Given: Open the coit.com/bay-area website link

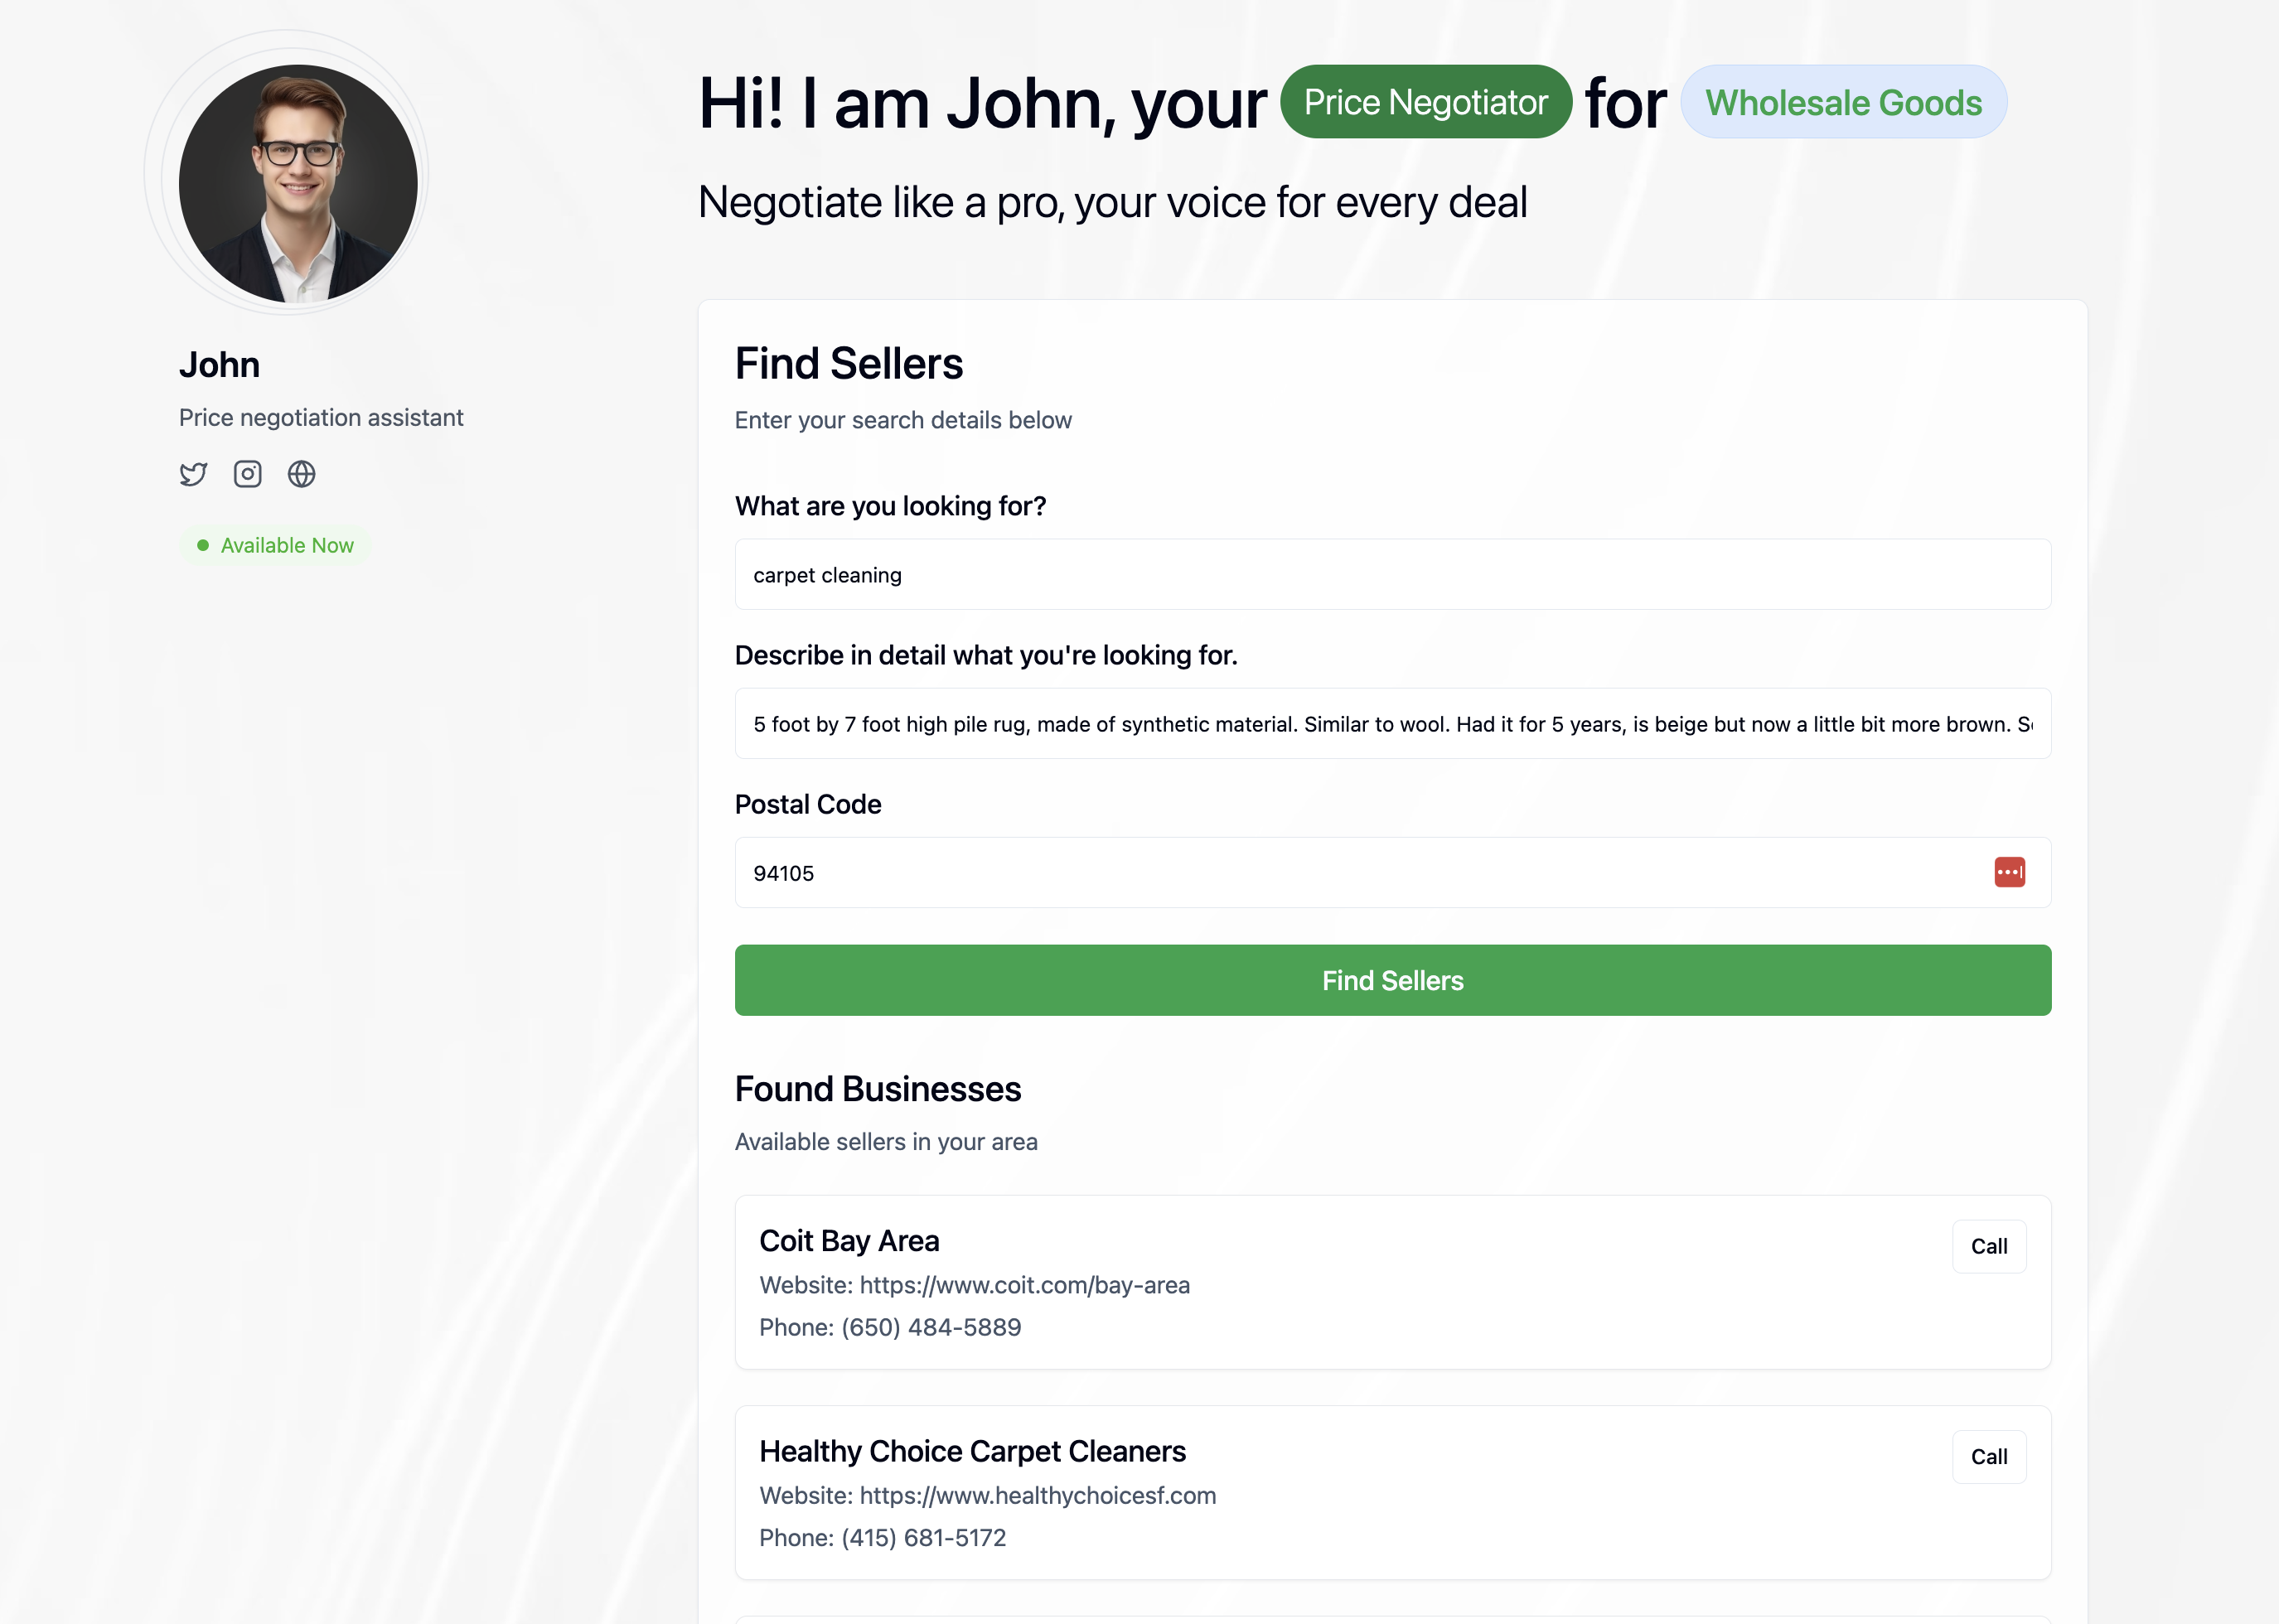Looking at the screenshot, I should 1024,1285.
